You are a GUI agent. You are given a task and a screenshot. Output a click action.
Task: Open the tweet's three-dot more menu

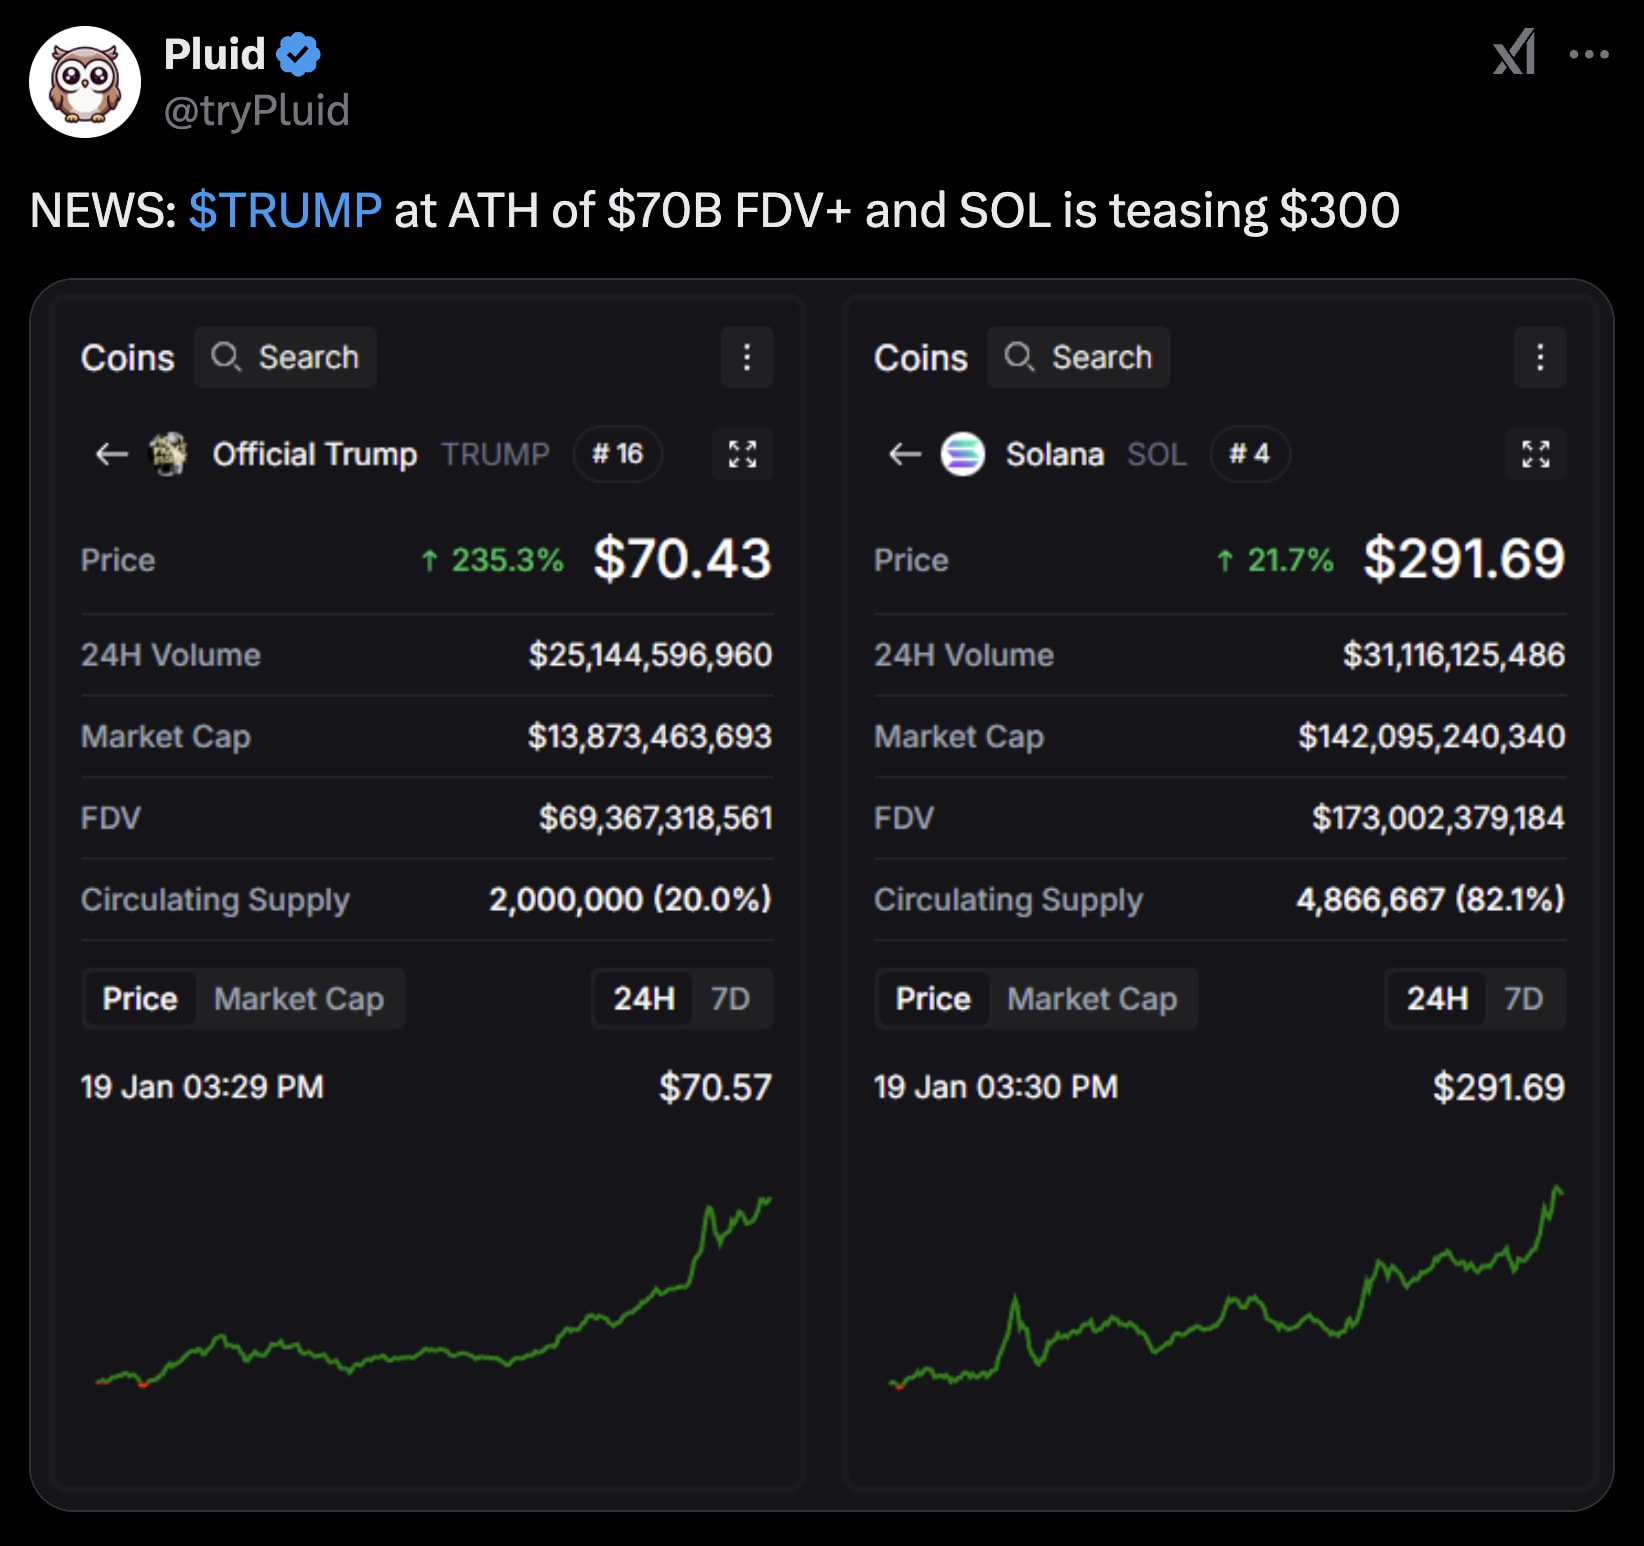[1589, 54]
